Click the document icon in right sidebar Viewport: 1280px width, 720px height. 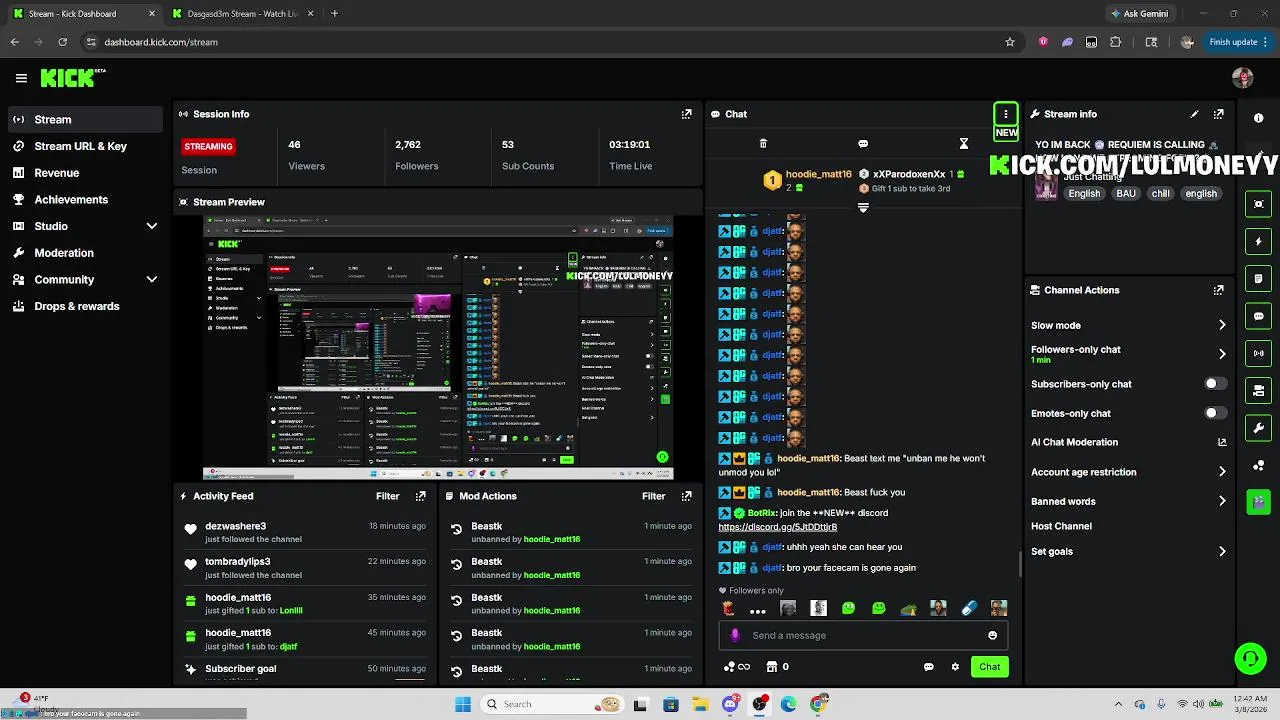pyautogui.click(x=1258, y=279)
